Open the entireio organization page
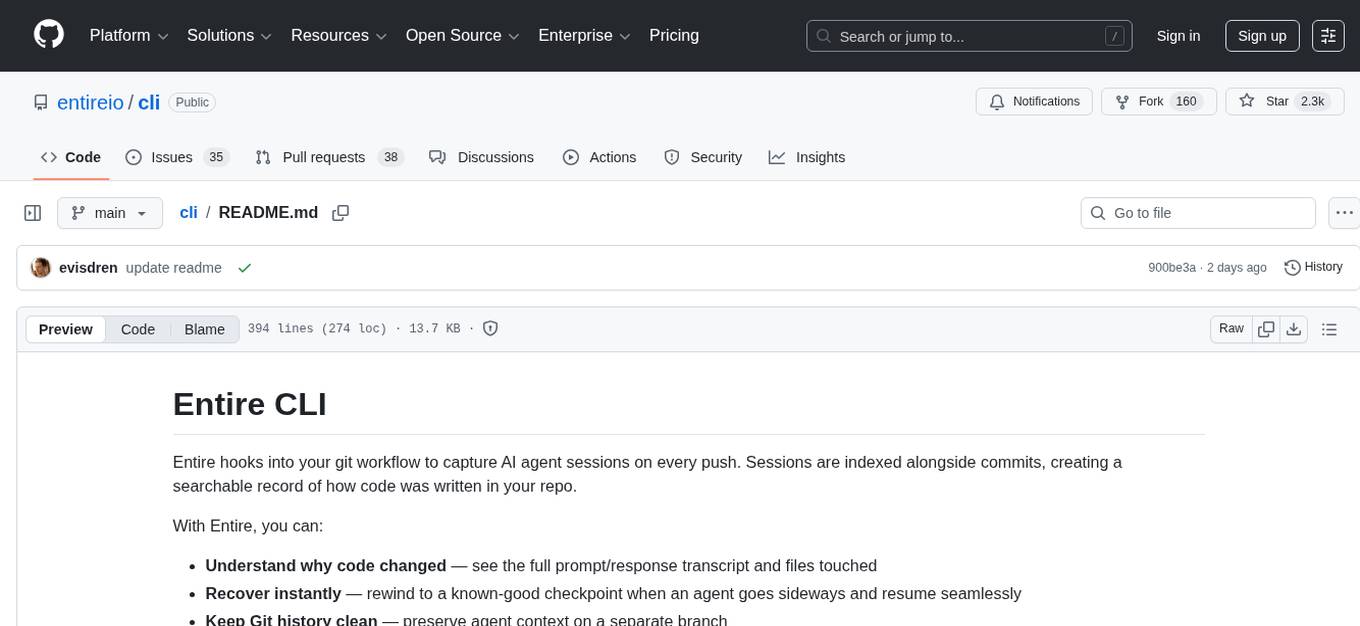Image resolution: width=1360 pixels, height=626 pixels. [90, 102]
